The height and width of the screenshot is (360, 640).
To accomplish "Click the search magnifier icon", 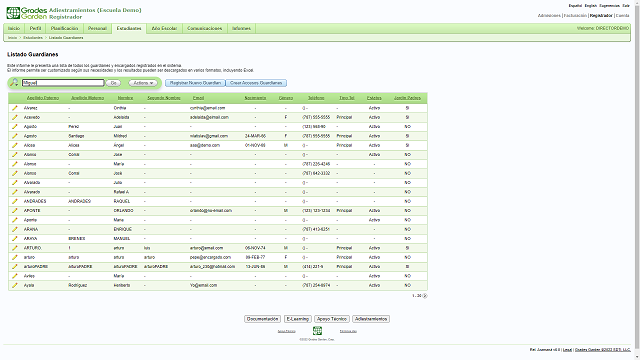I will click(x=14, y=82).
